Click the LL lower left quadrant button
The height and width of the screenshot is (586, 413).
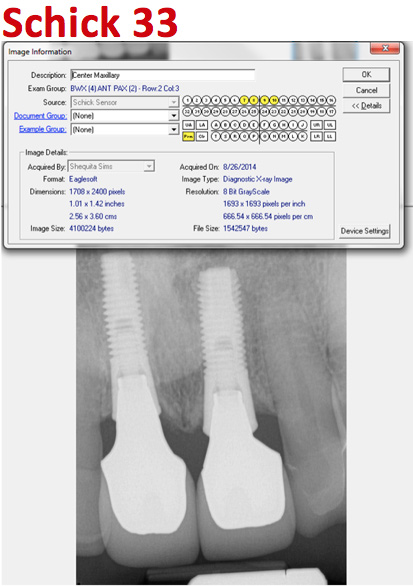pos(330,136)
